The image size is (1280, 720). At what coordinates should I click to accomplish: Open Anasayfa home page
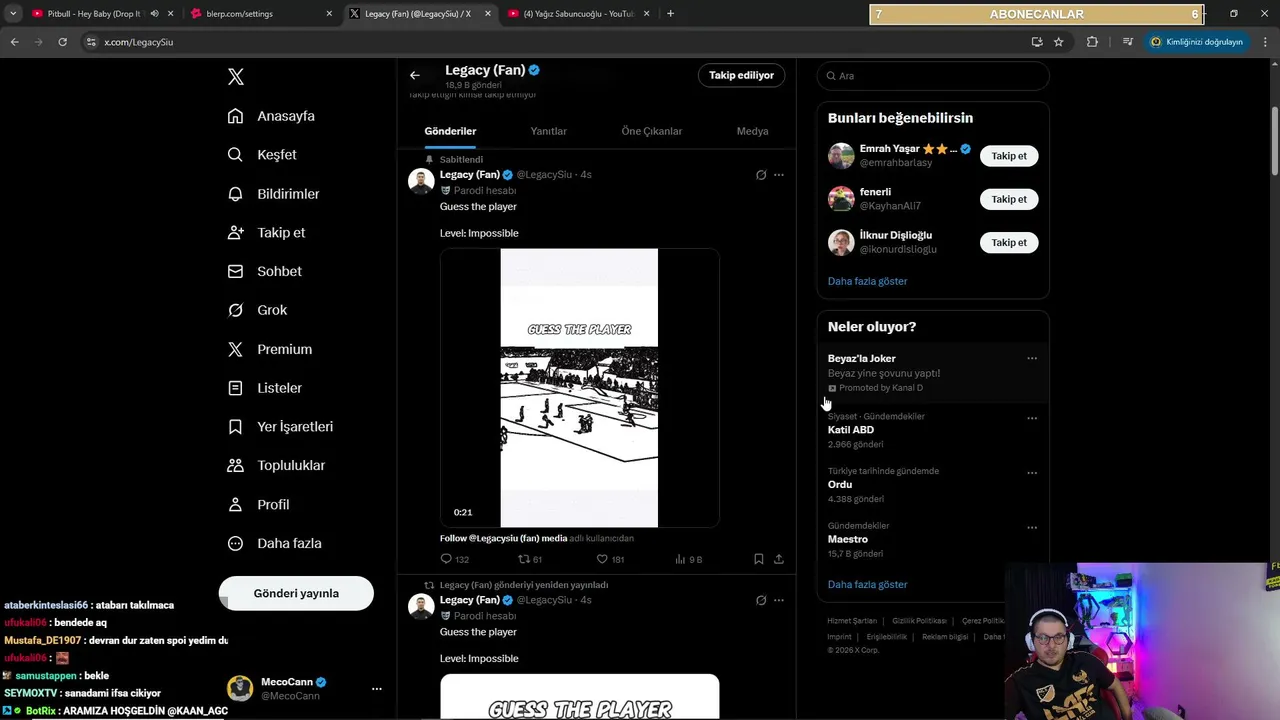pos(272,116)
